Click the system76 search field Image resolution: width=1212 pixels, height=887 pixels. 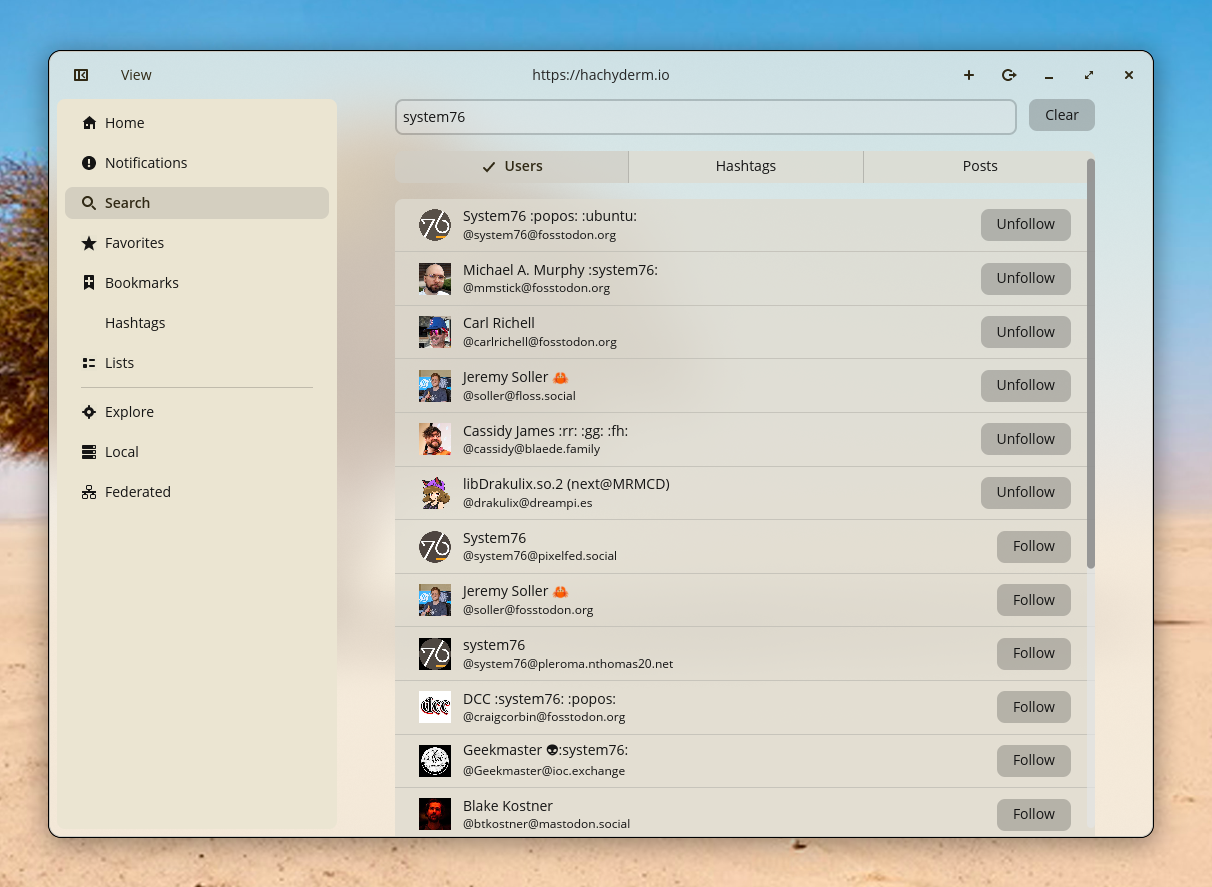706,117
